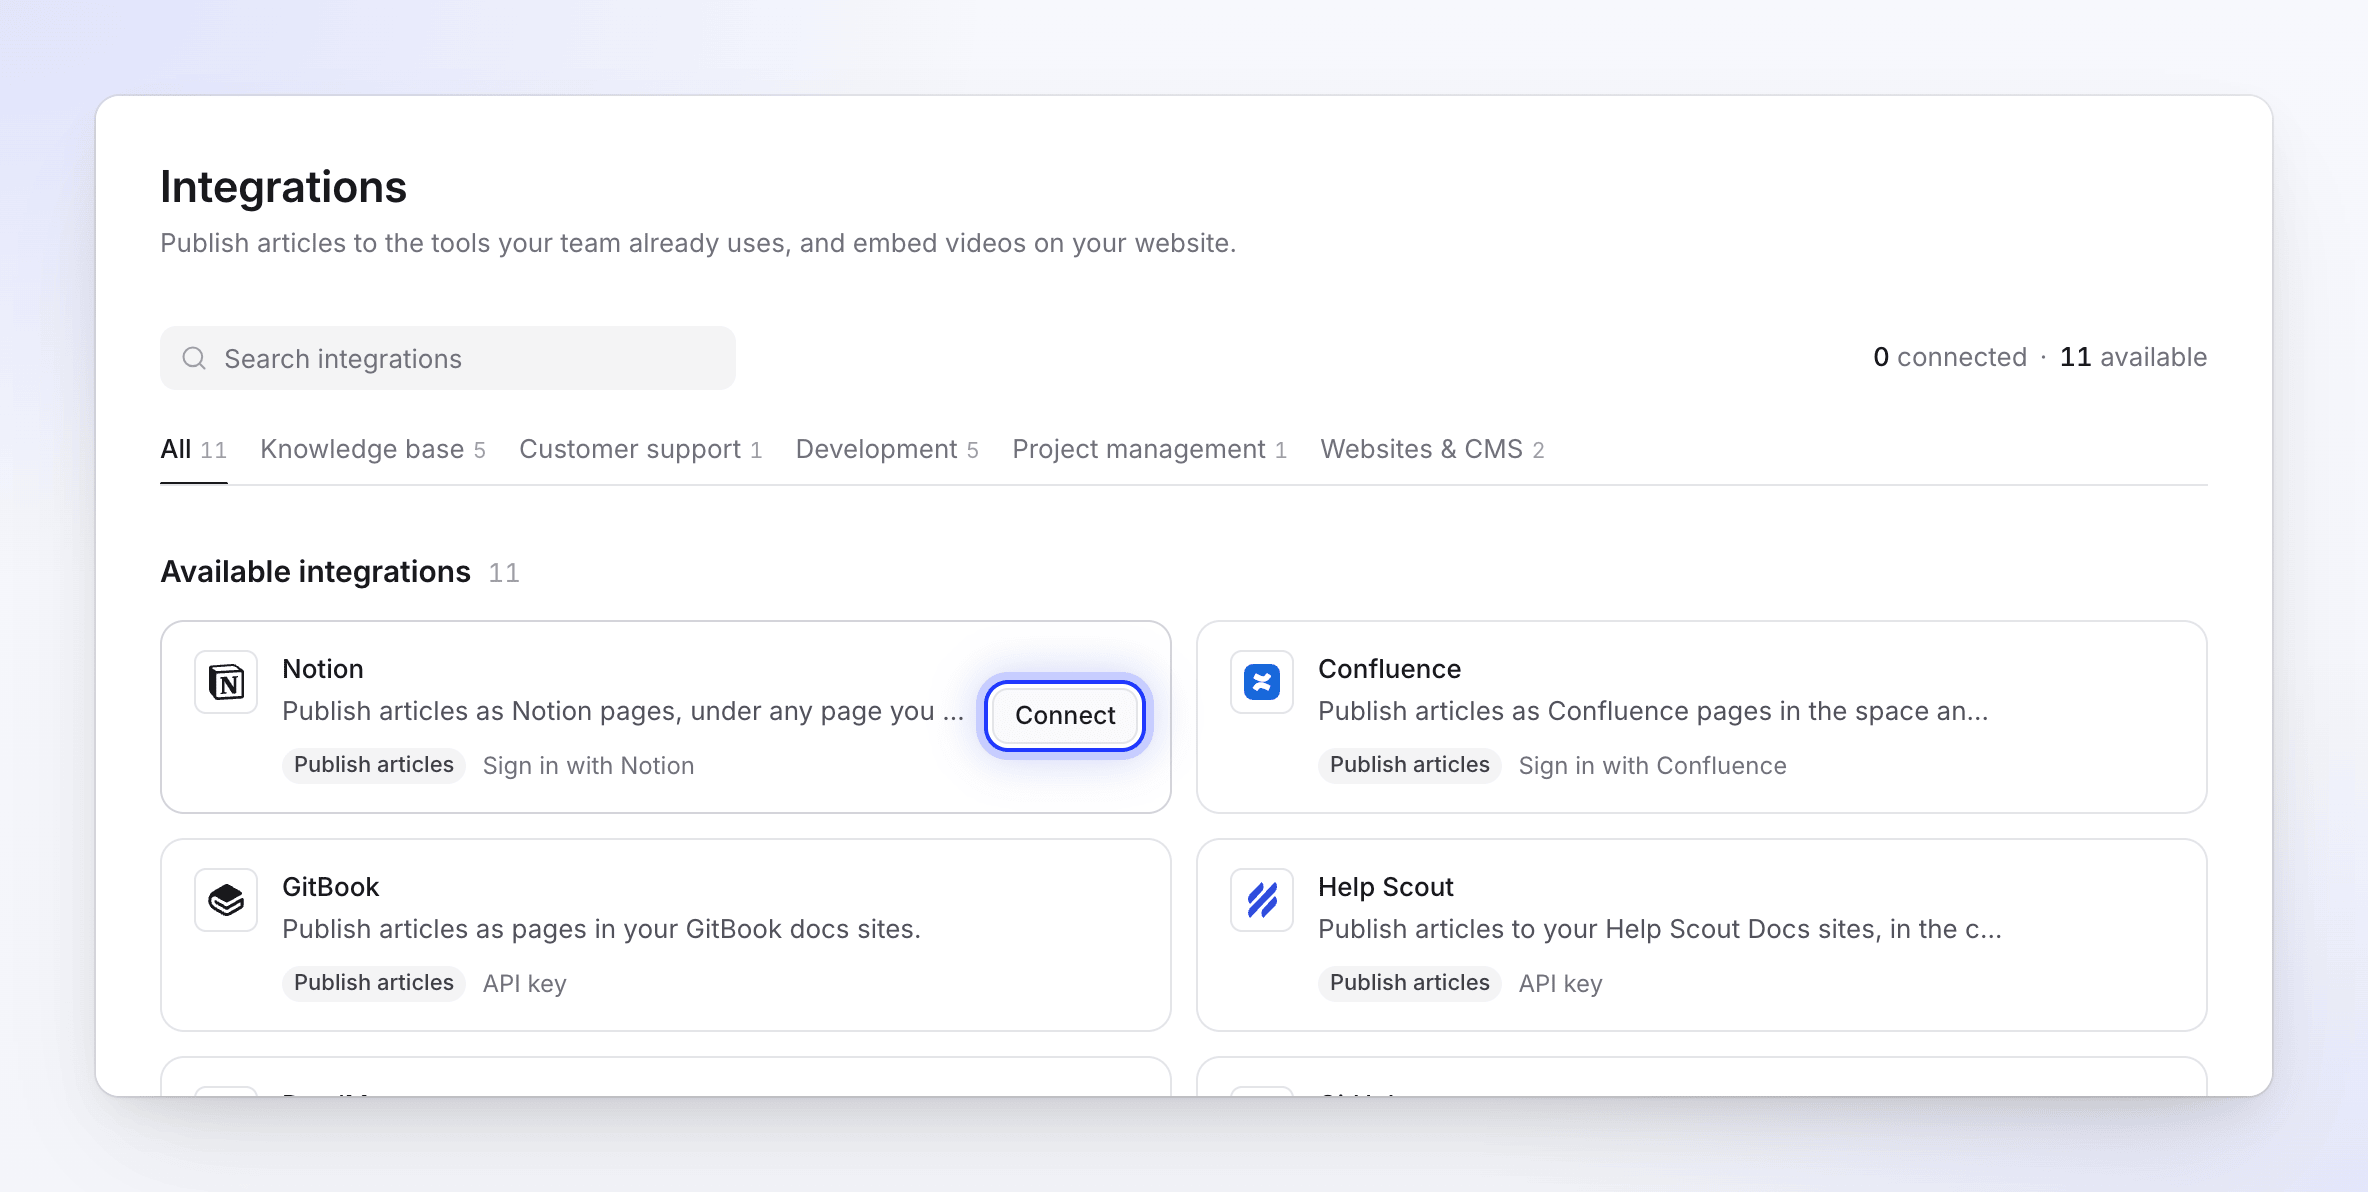
Task: Click 'API key' on the GitBook card
Action: click(x=525, y=984)
